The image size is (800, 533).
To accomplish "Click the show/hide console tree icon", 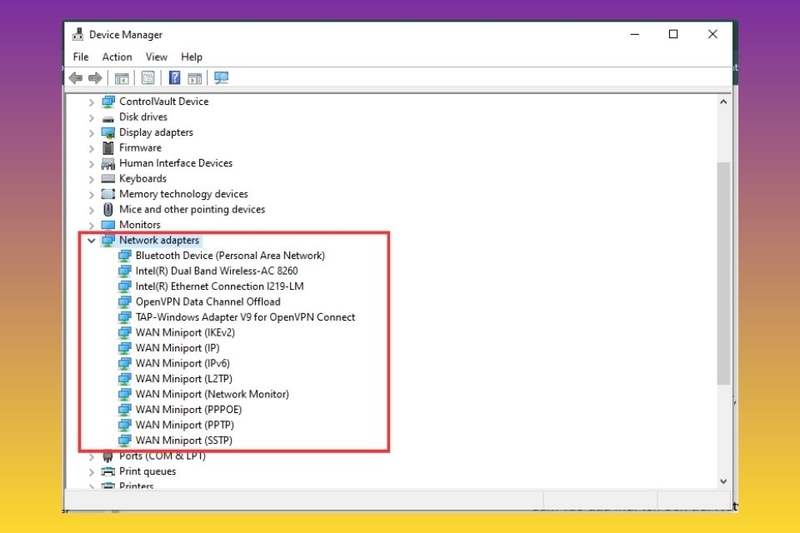I will click(121, 78).
